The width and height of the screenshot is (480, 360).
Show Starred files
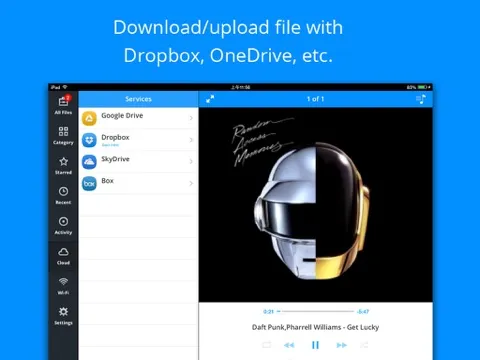pyautogui.click(x=63, y=165)
